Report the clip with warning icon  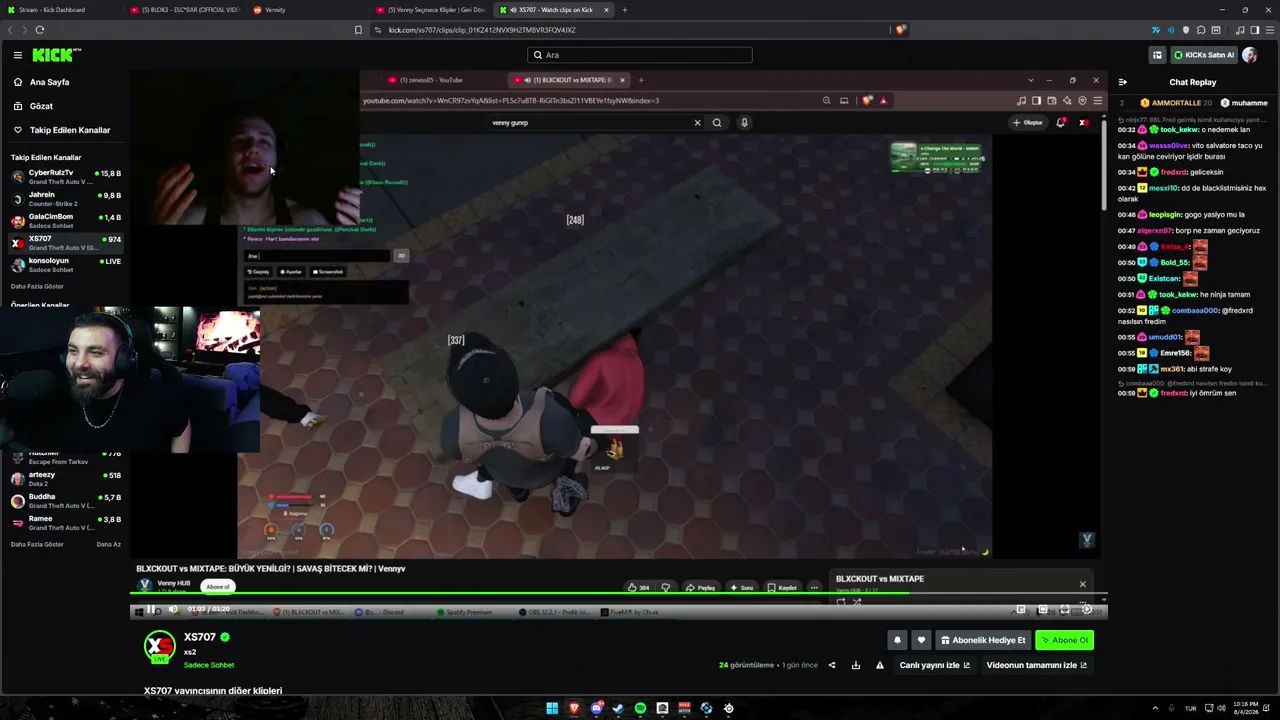click(x=880, y=665)
